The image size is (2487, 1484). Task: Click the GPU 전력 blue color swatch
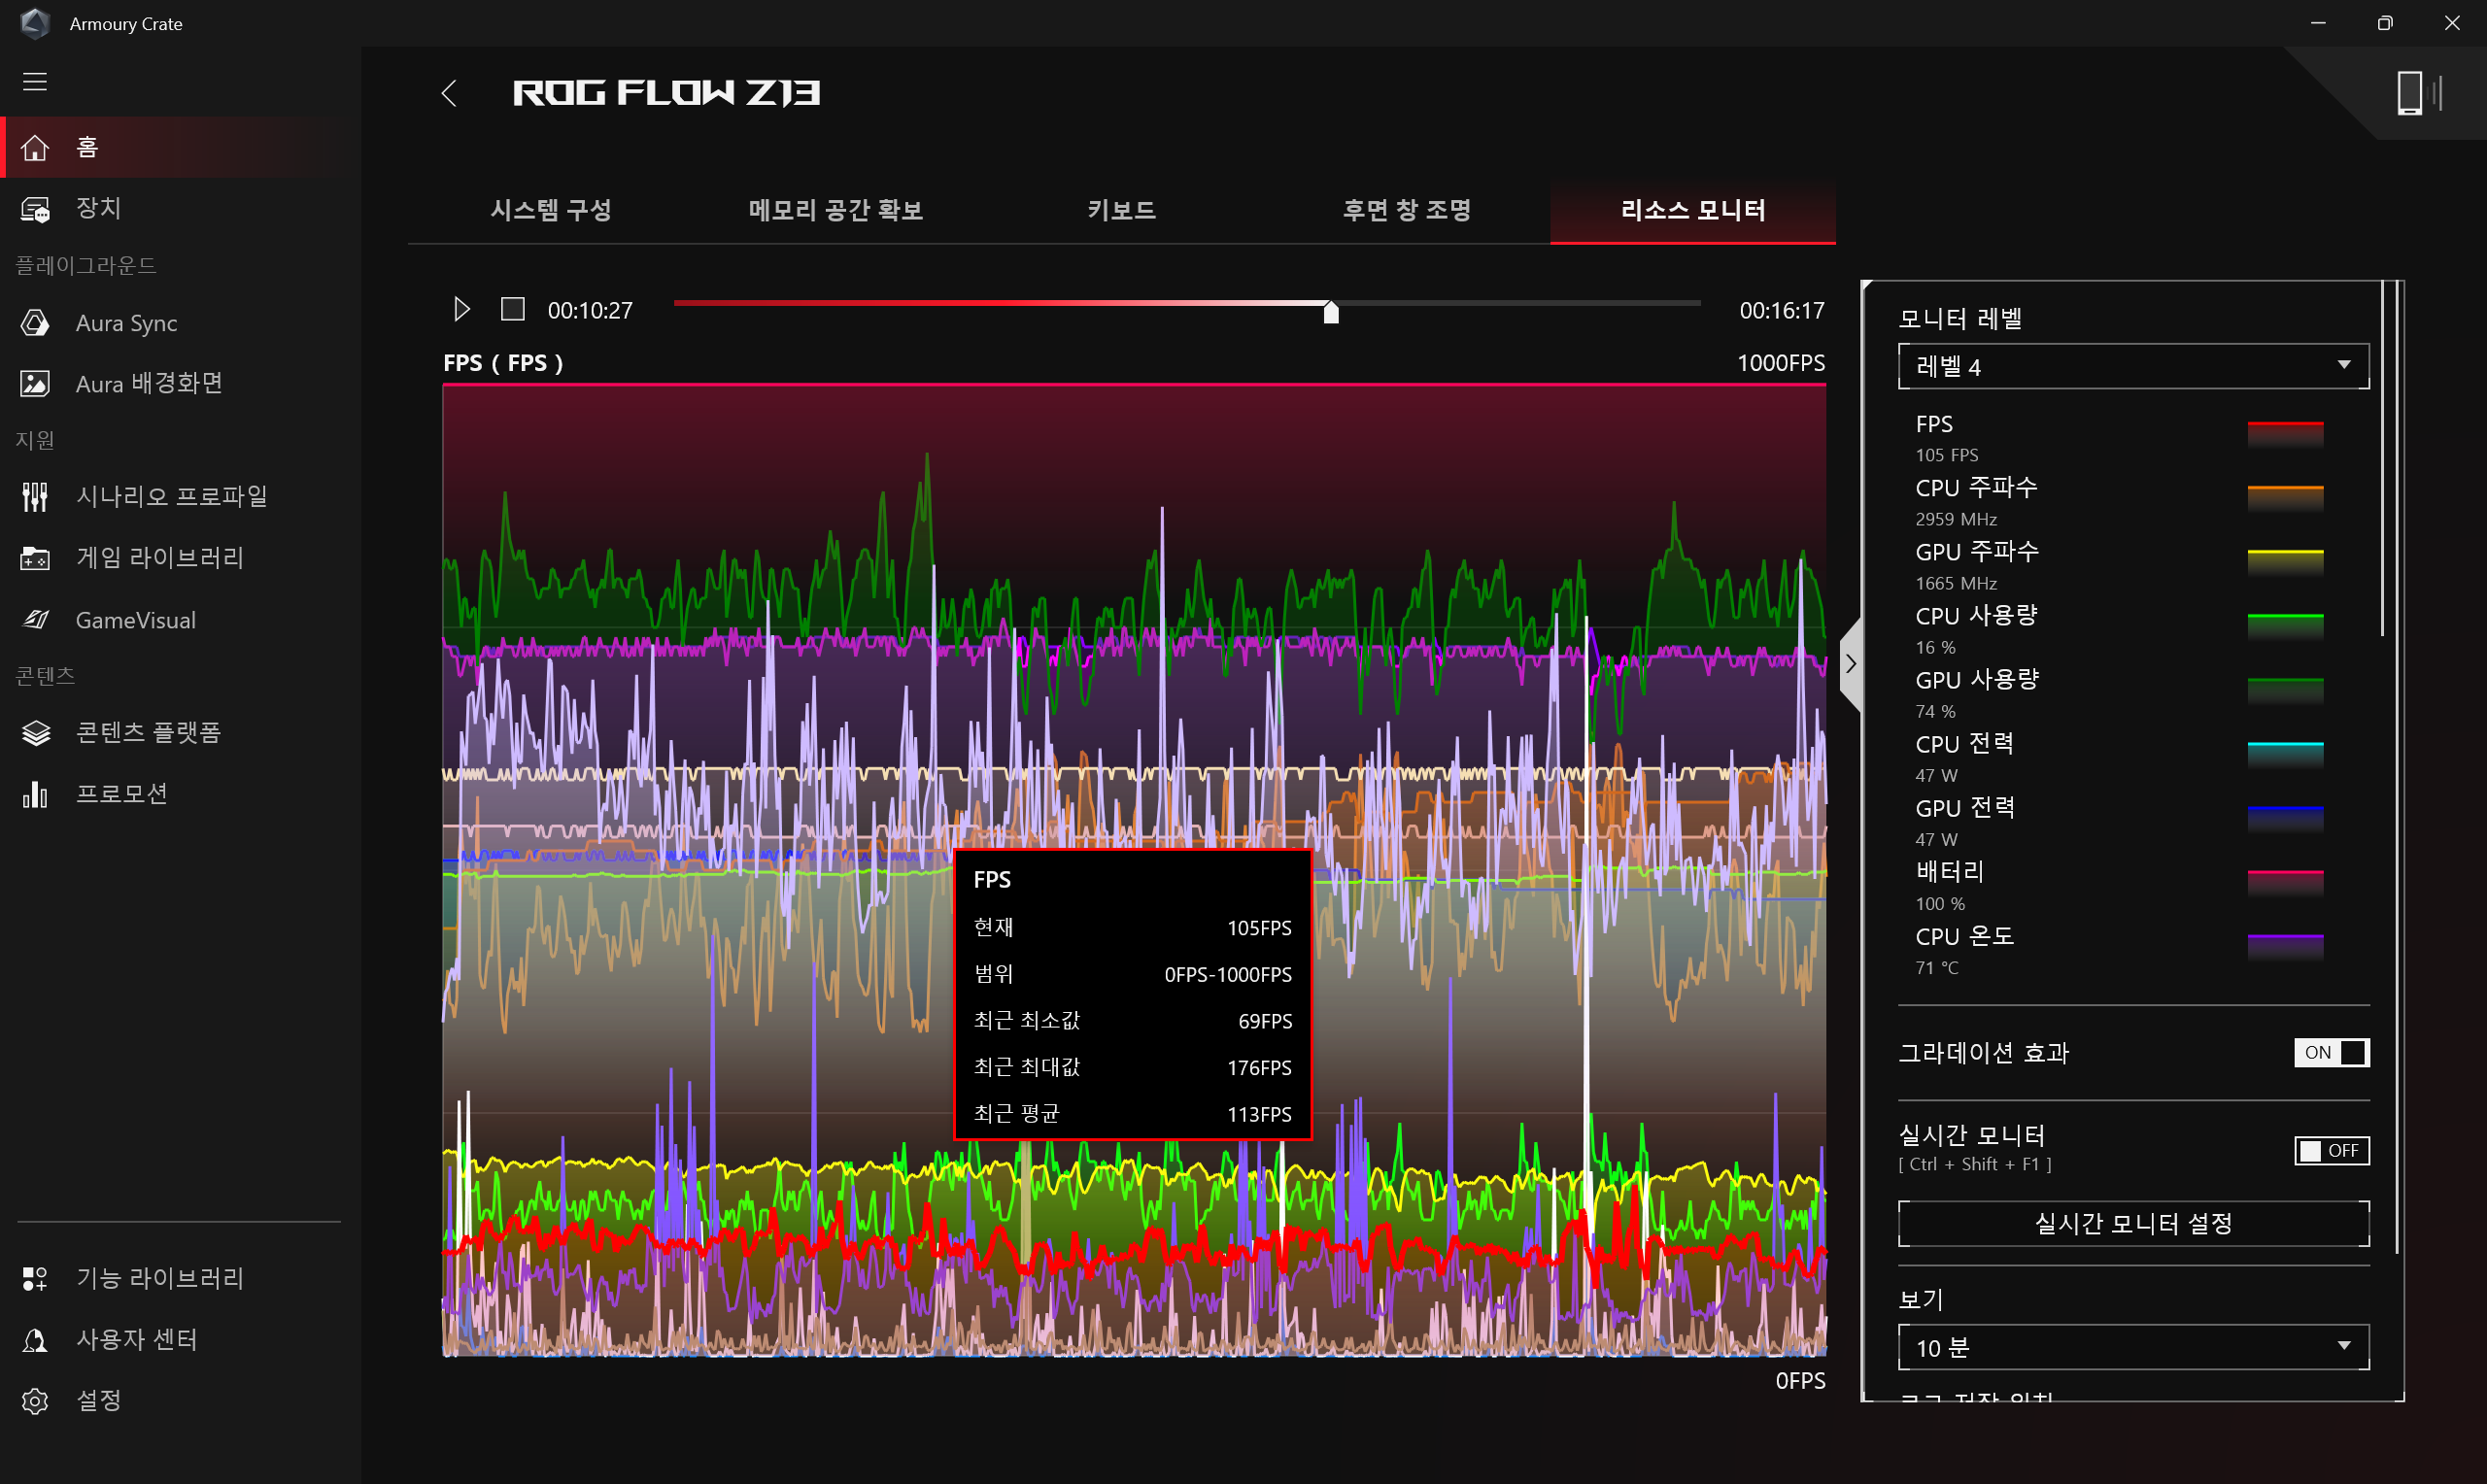point(2285,817)
